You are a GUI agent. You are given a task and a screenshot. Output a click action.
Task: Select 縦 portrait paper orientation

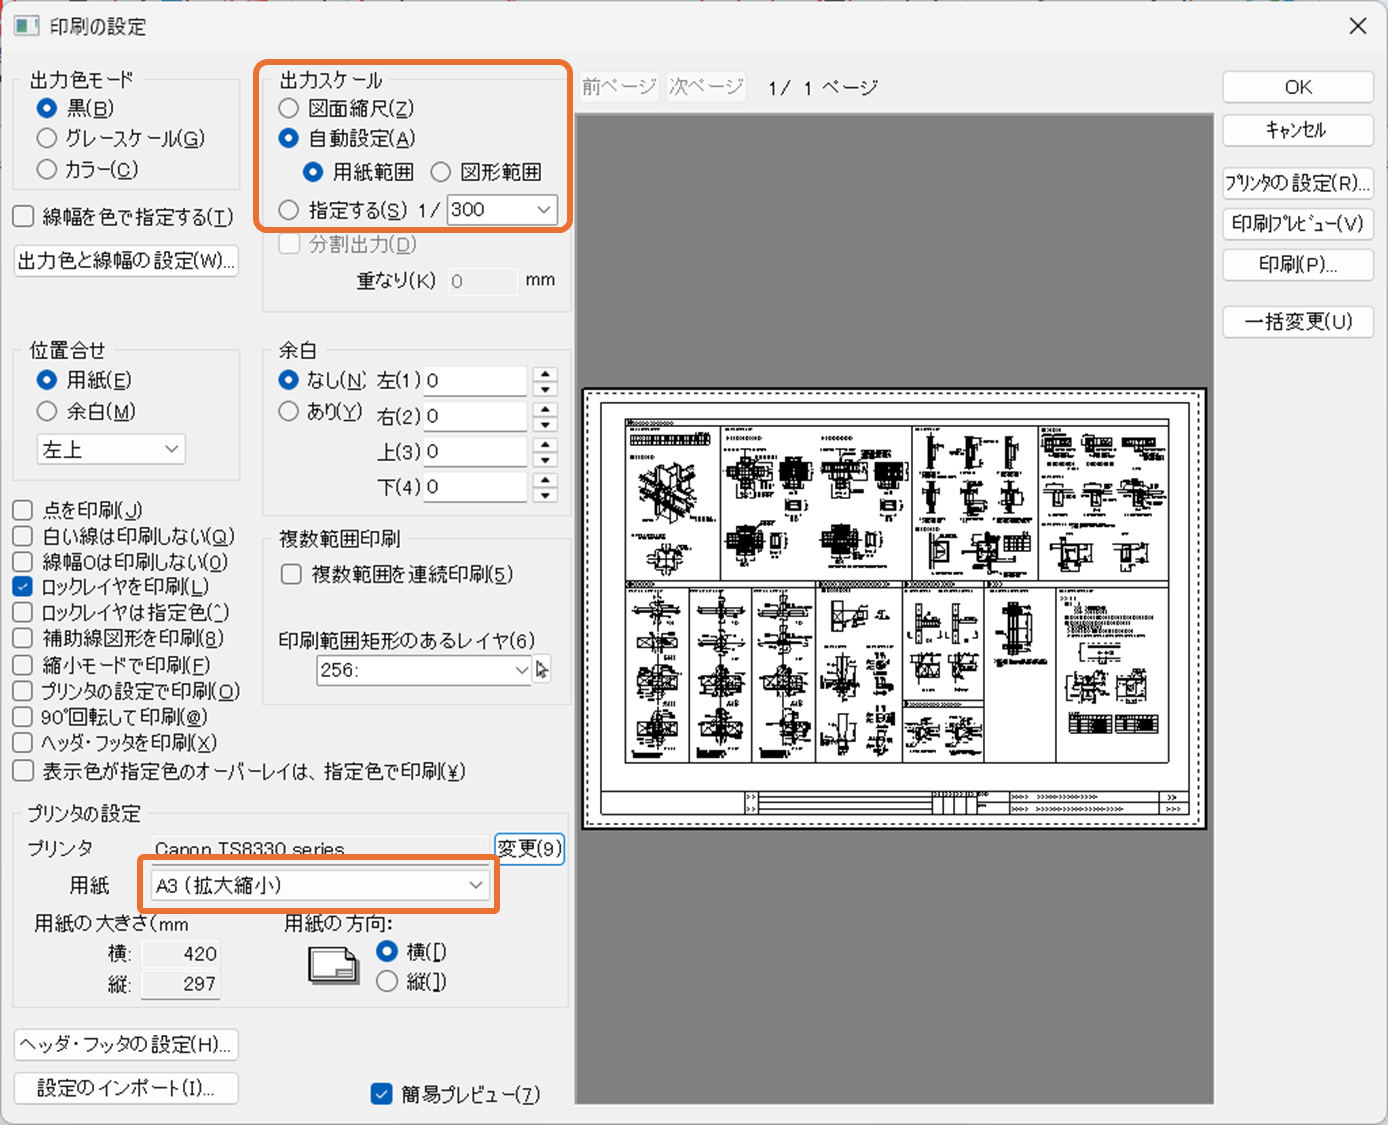coord(388,982)
